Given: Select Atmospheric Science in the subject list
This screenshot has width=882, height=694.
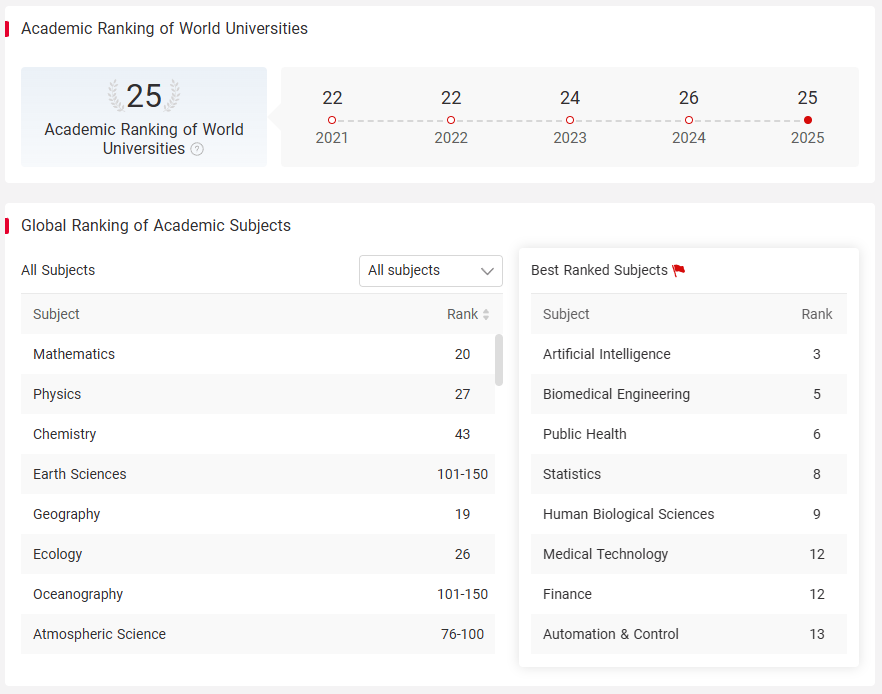Looking at the screenshot, I should click(x=258, y=634).
